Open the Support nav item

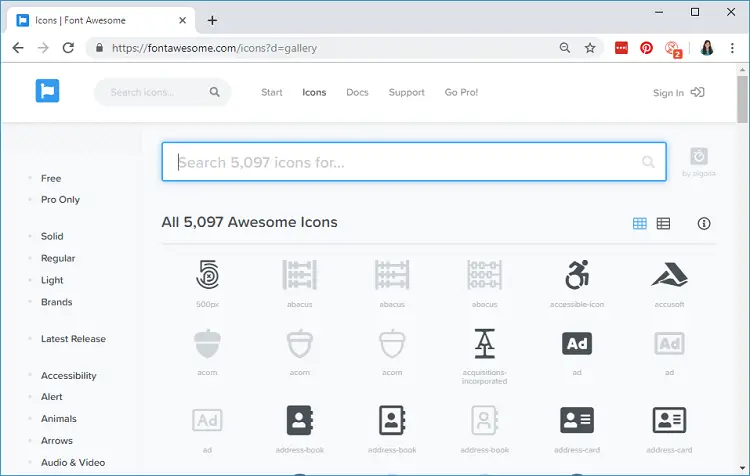click(407, 92)
